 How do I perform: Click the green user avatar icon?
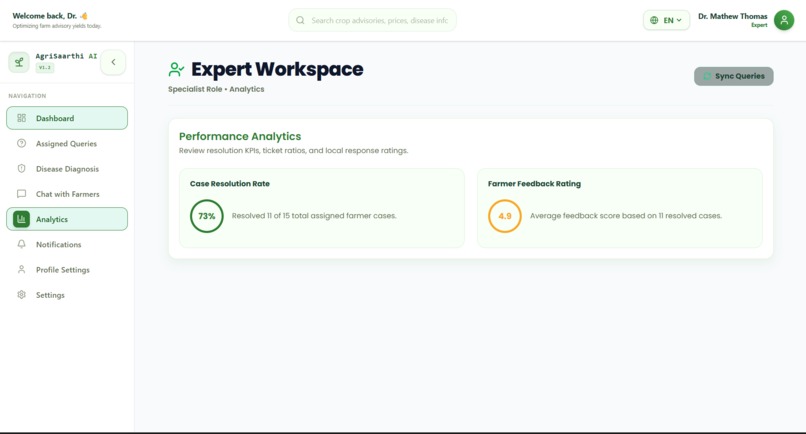tap(784, 20)
